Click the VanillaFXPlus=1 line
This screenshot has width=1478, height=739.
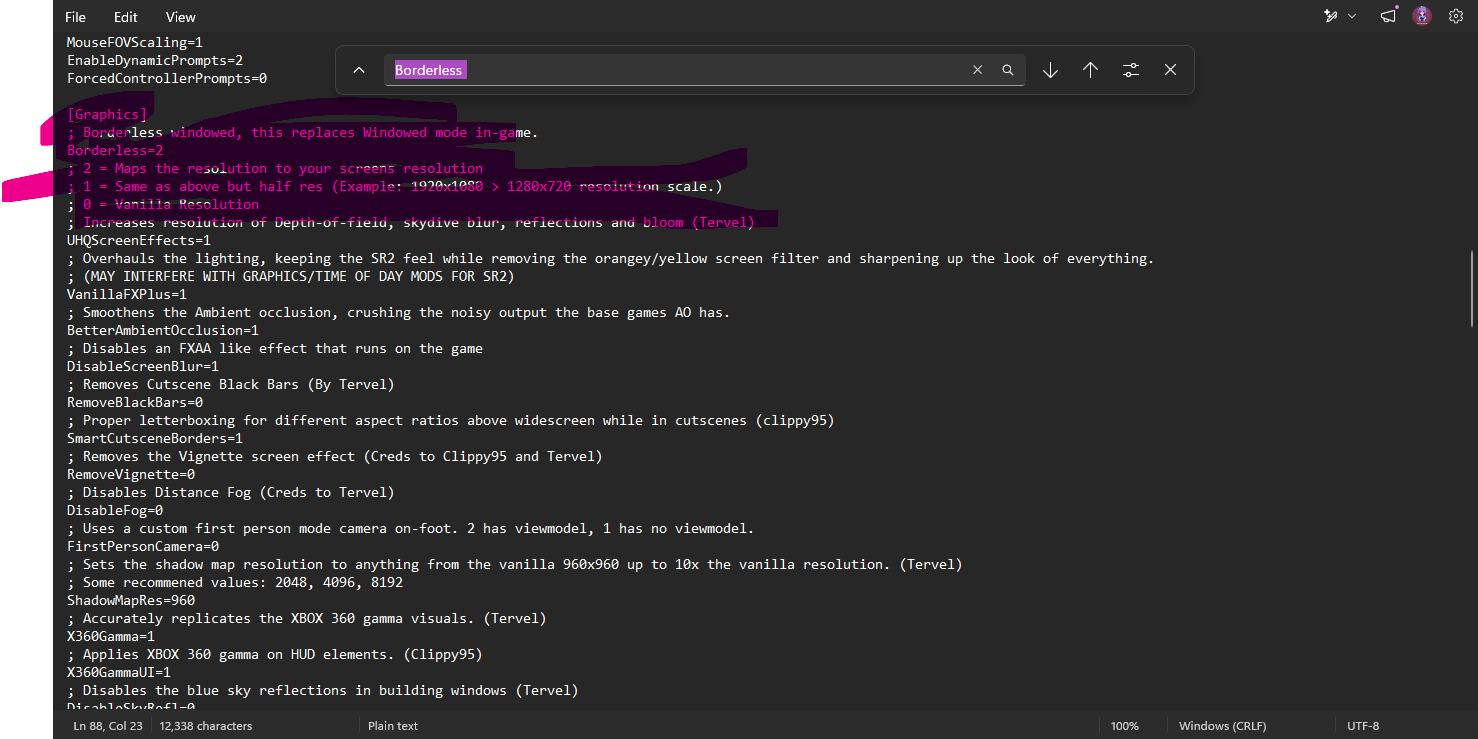(127, 294)
